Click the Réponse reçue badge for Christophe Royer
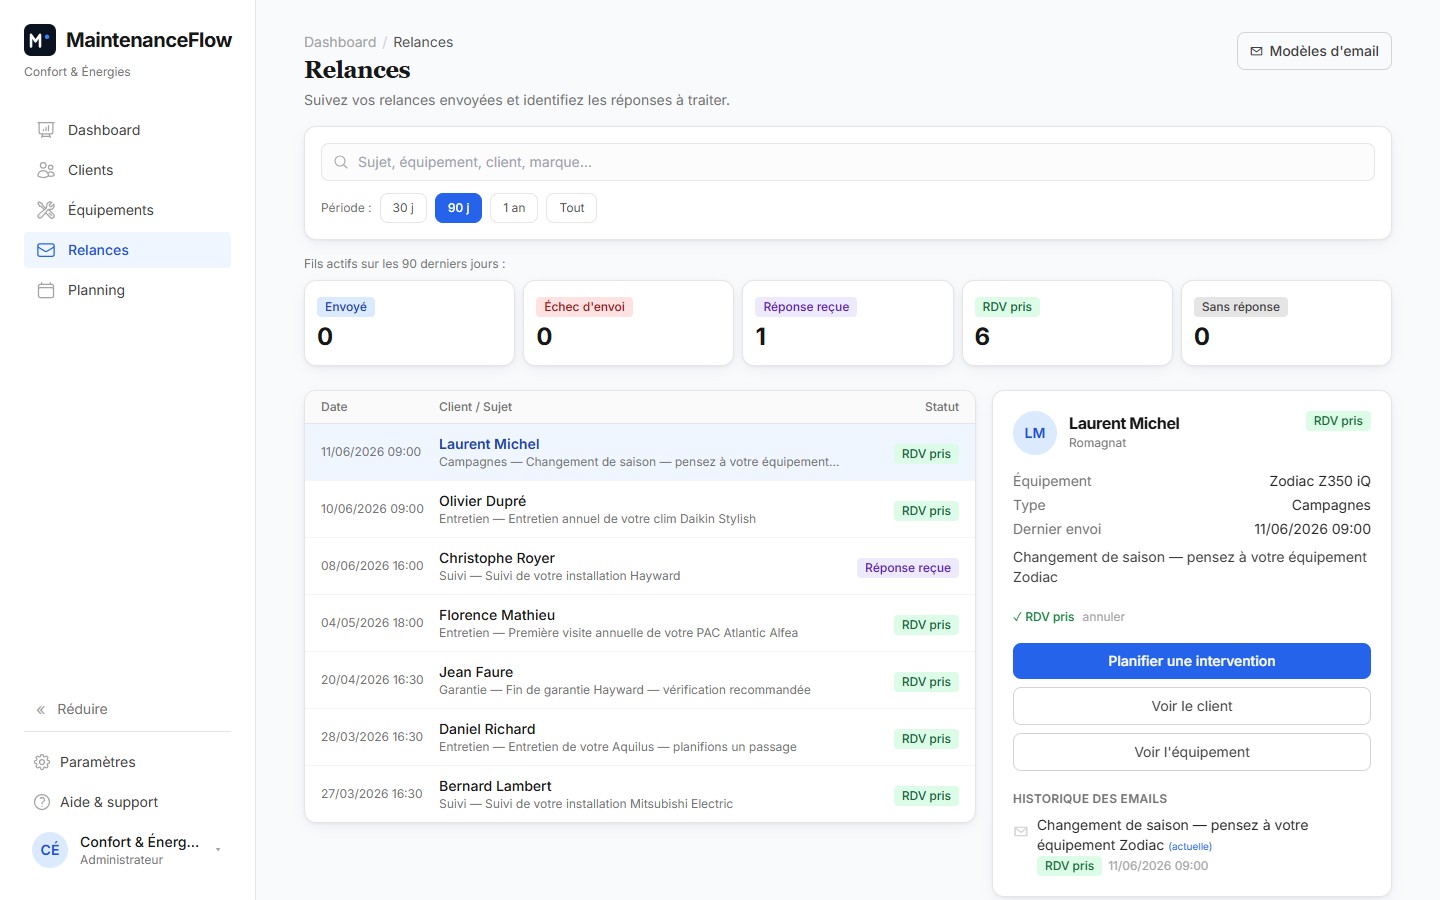The width and height of the screenshot is (1440, 900). 908,568
